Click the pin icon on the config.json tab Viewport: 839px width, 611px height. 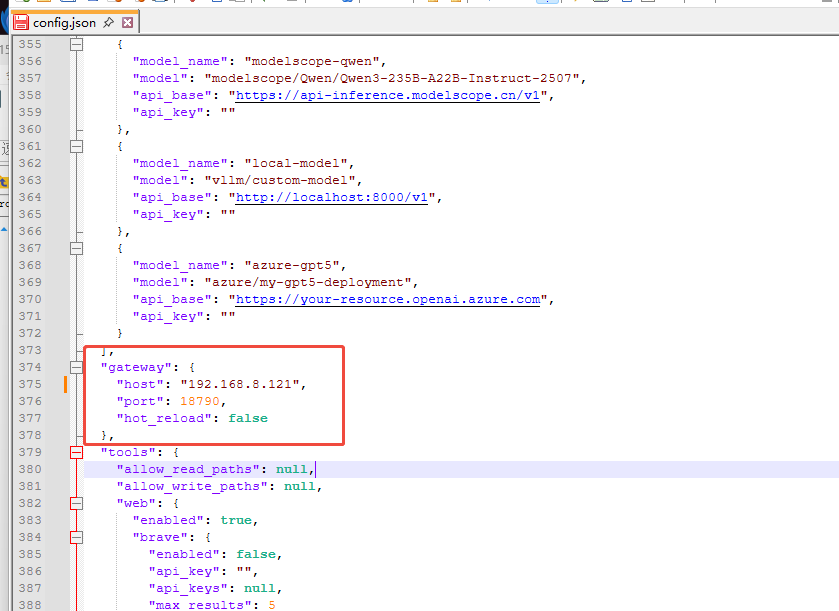[x=108, y=21]
